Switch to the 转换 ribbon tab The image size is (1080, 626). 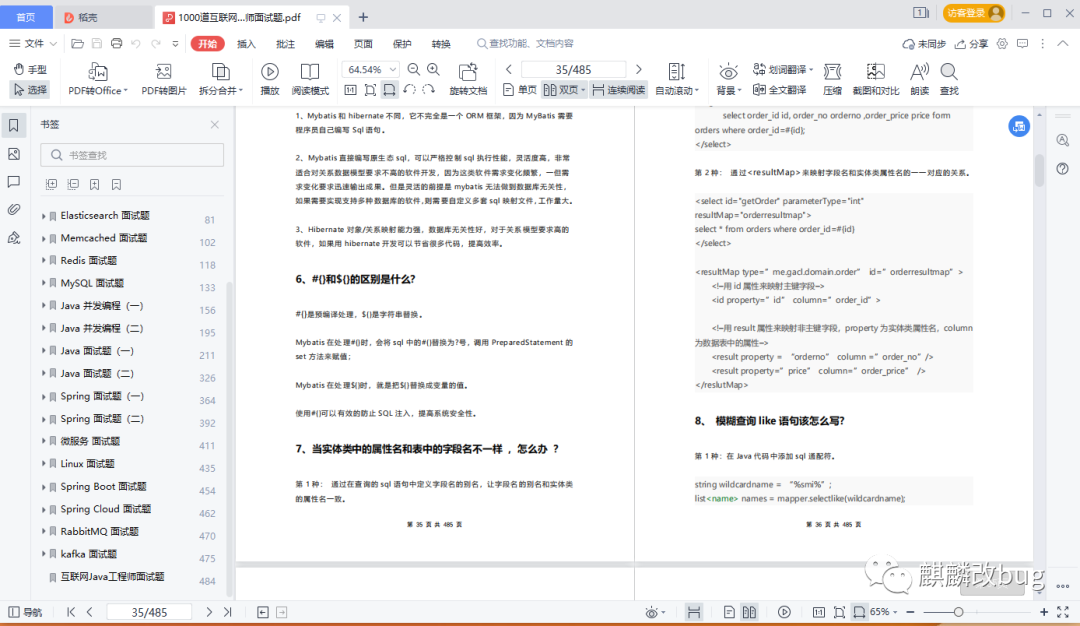click(x=441, y=43)
